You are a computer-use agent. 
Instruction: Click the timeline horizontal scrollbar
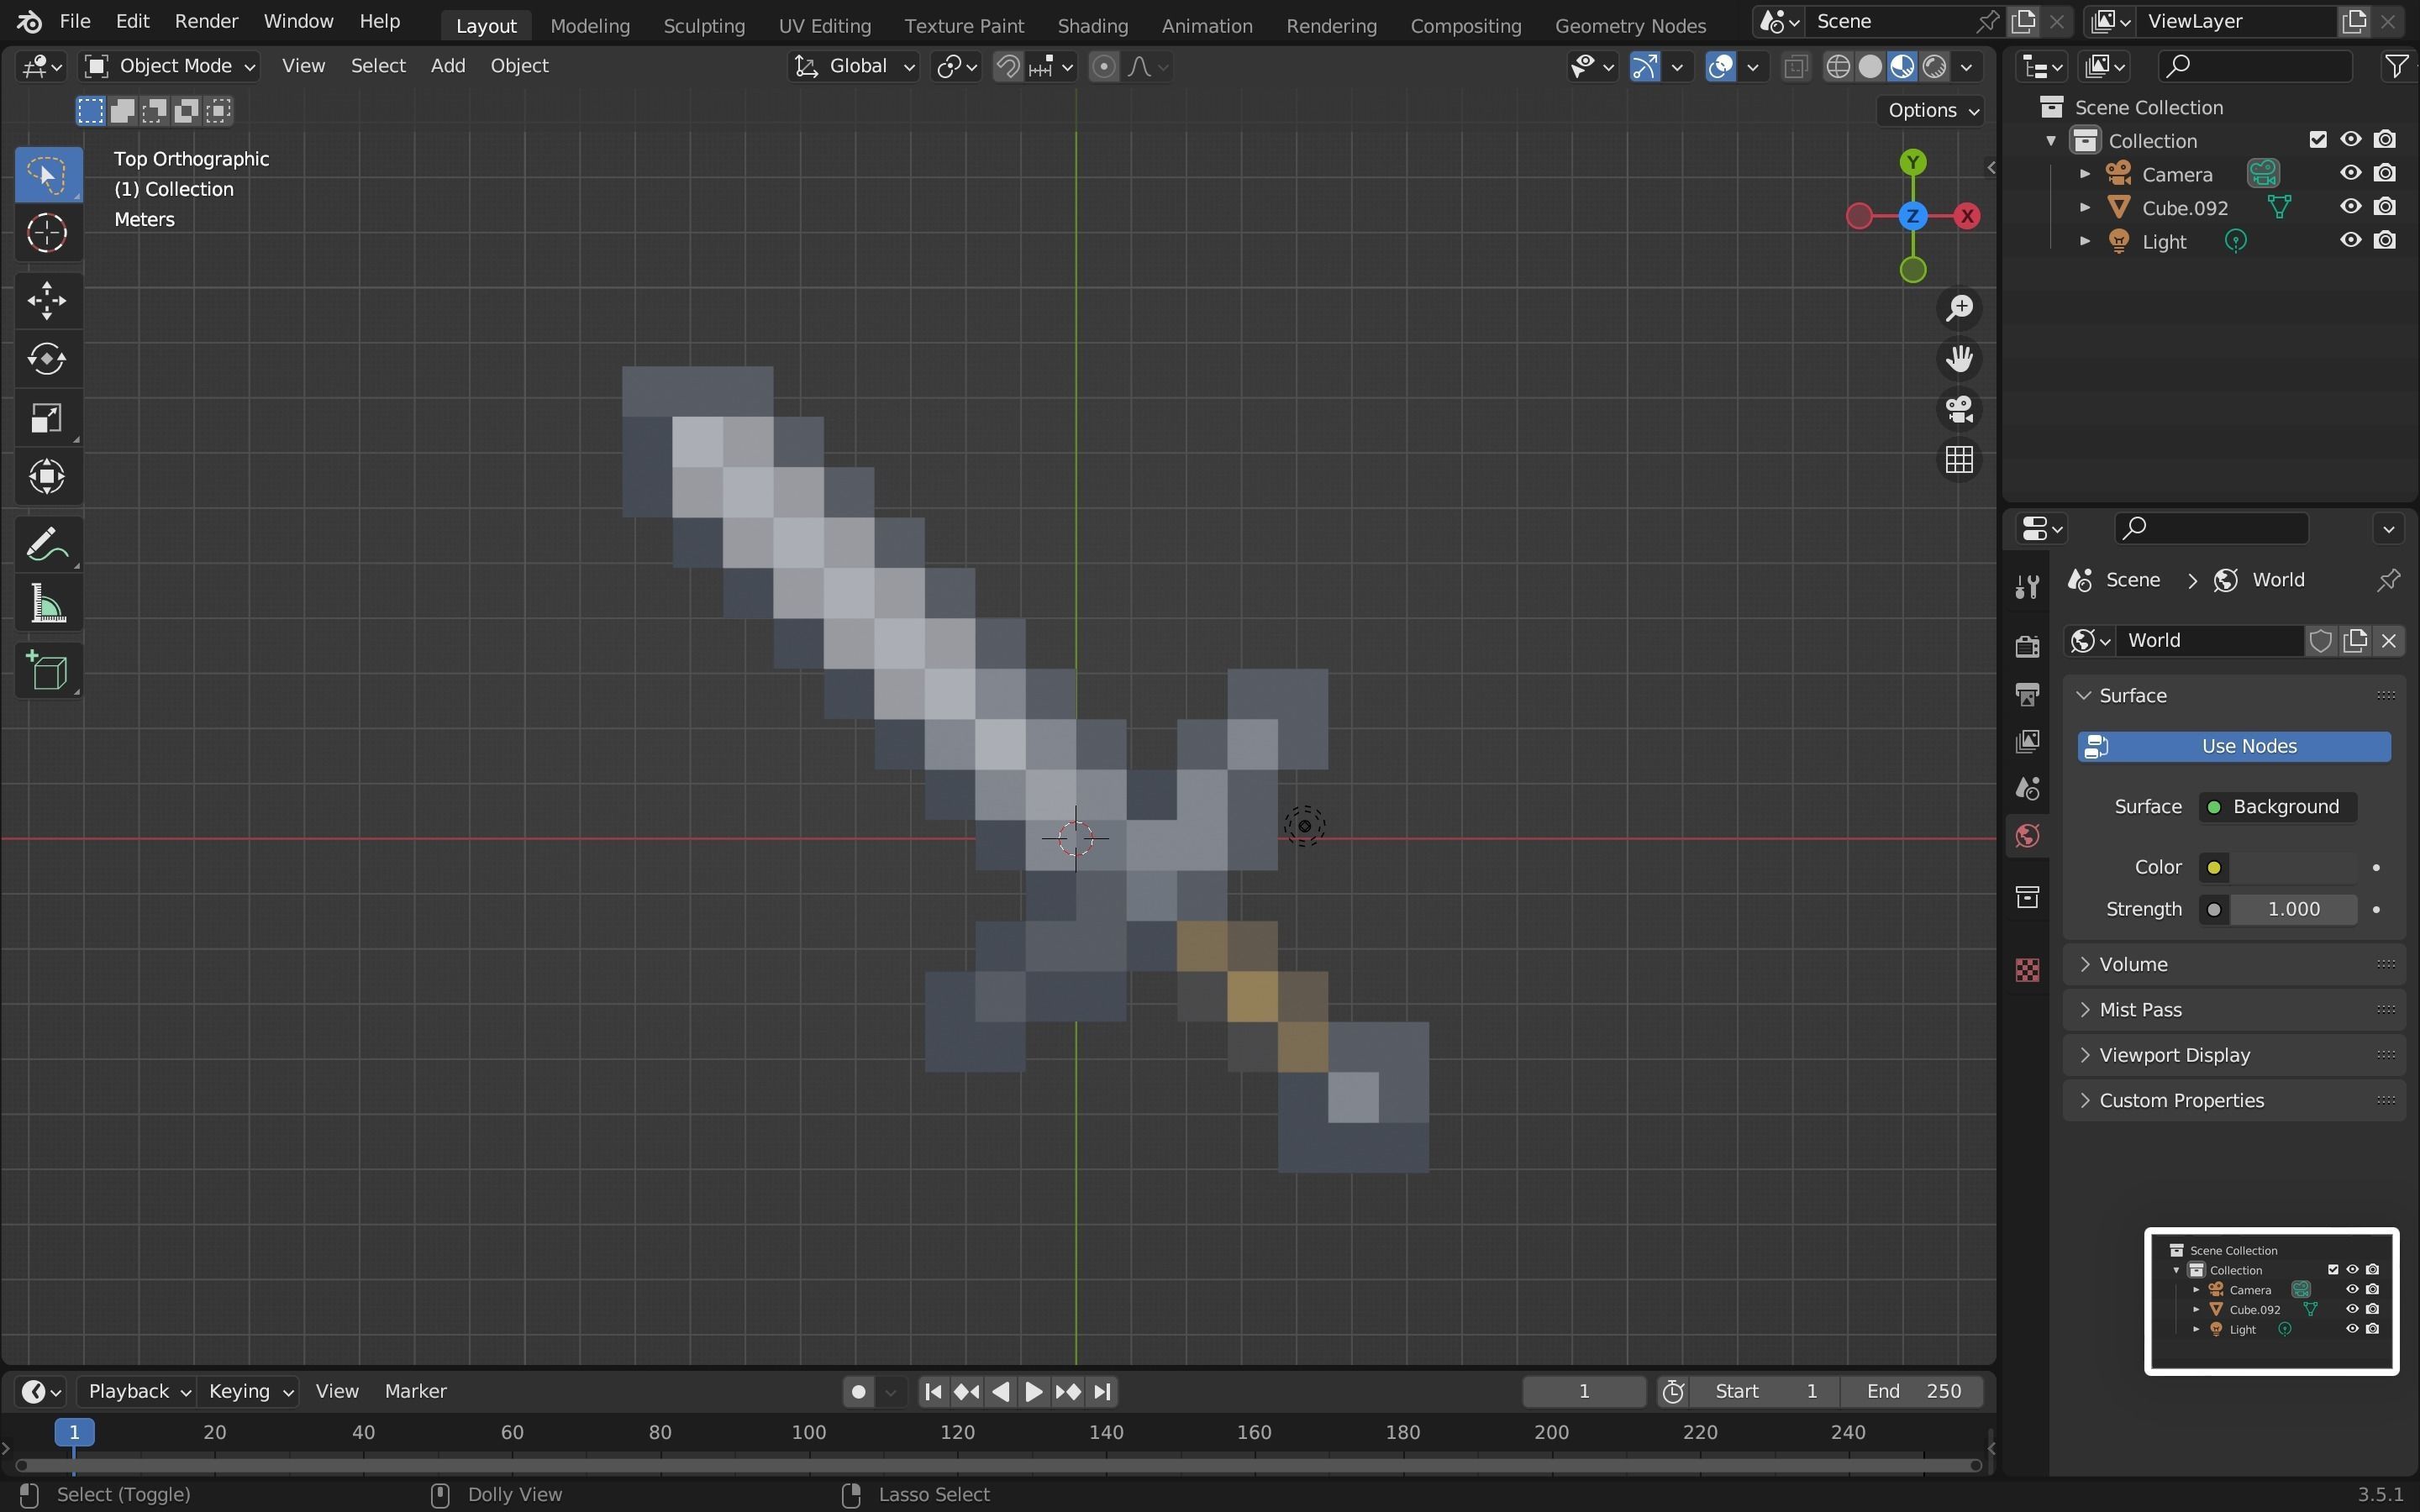coord(998,1466)
